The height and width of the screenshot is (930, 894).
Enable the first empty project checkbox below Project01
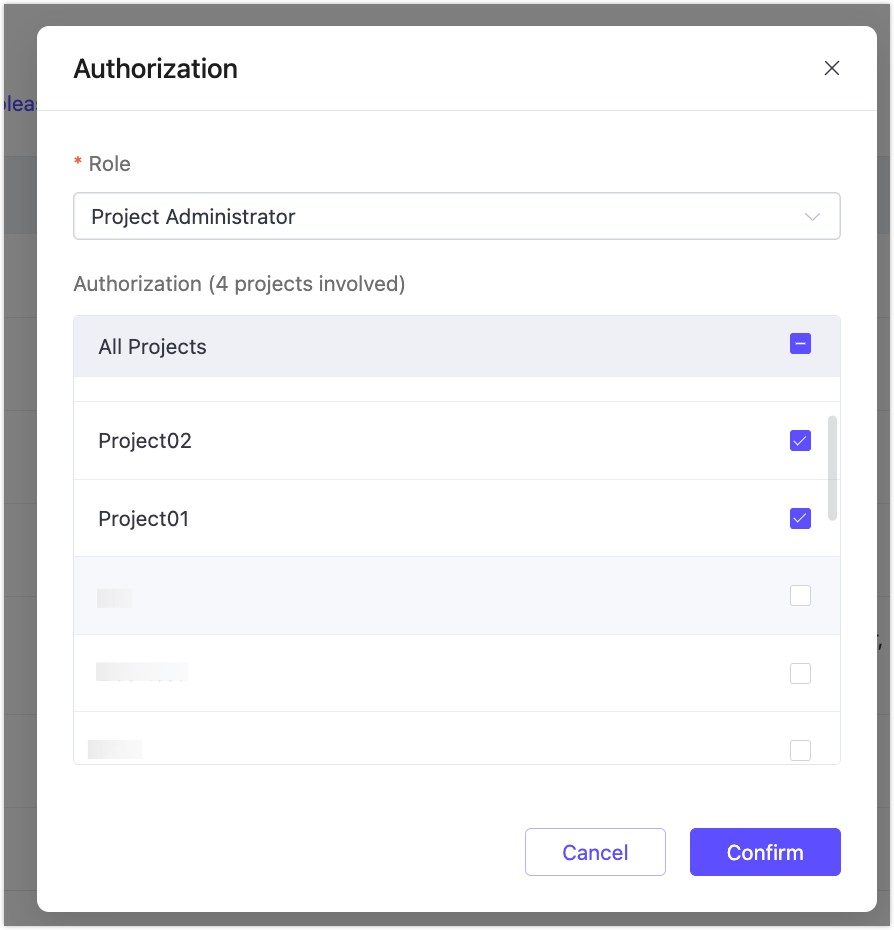pos(800,595)
